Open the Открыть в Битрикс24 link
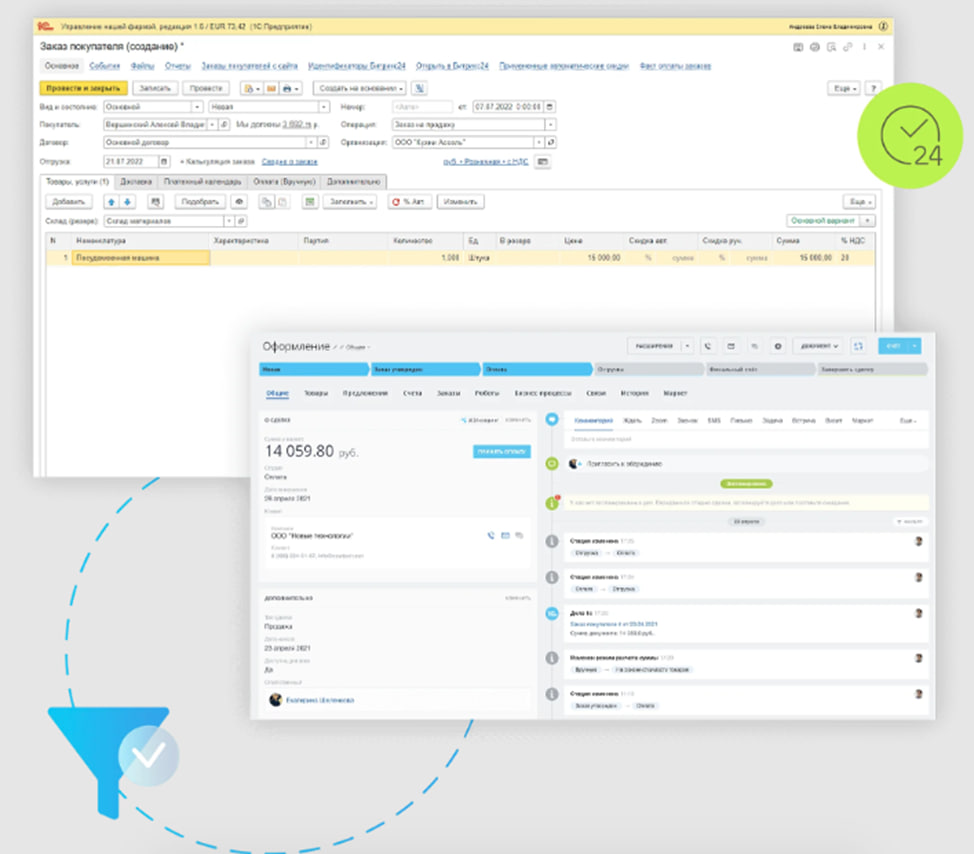 [452, 66]
